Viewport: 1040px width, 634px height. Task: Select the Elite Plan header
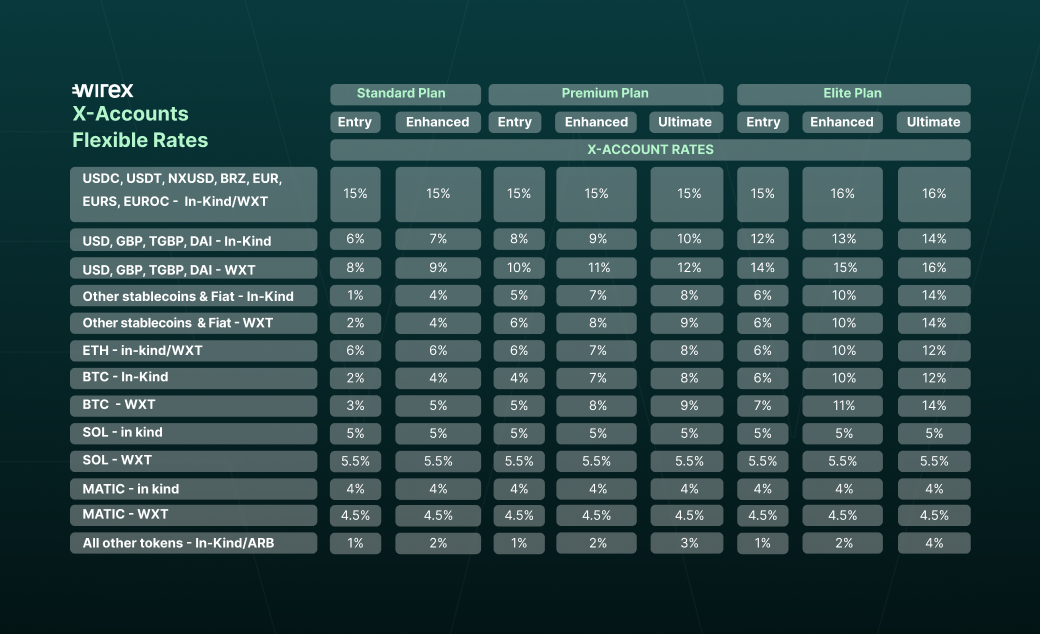[x=854, y=94]
